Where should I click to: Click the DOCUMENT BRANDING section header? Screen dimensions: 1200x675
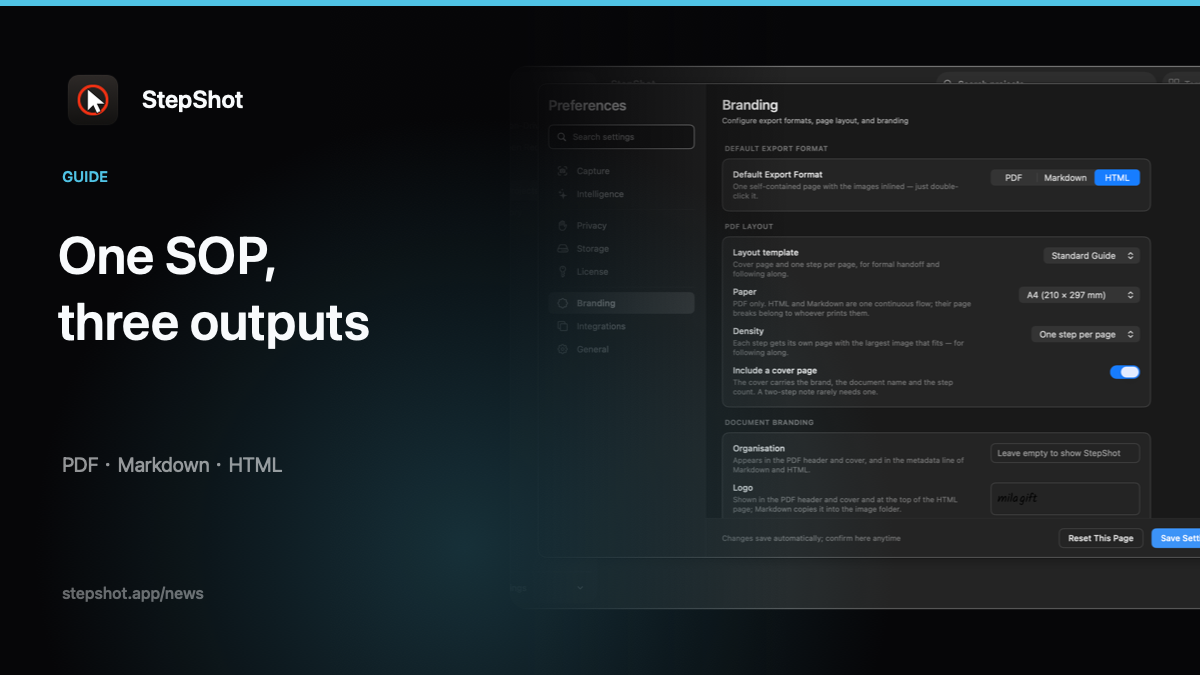[769, 422]
